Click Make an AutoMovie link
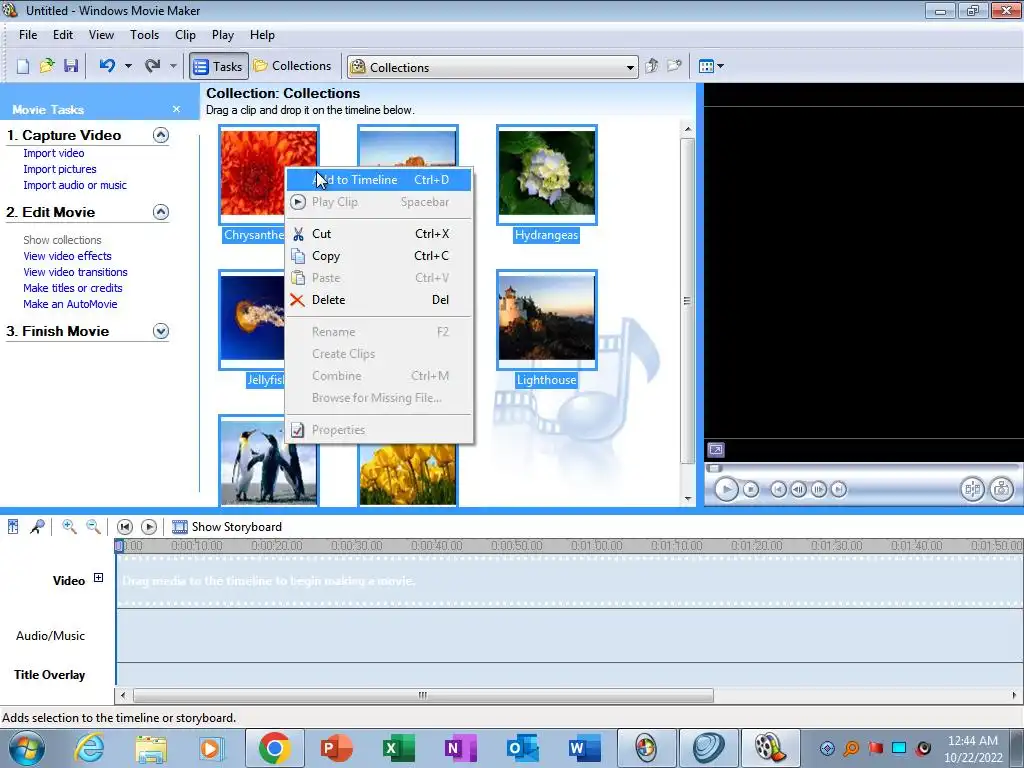The width and height of the screenshot is (1024, 768). (70, 304)
